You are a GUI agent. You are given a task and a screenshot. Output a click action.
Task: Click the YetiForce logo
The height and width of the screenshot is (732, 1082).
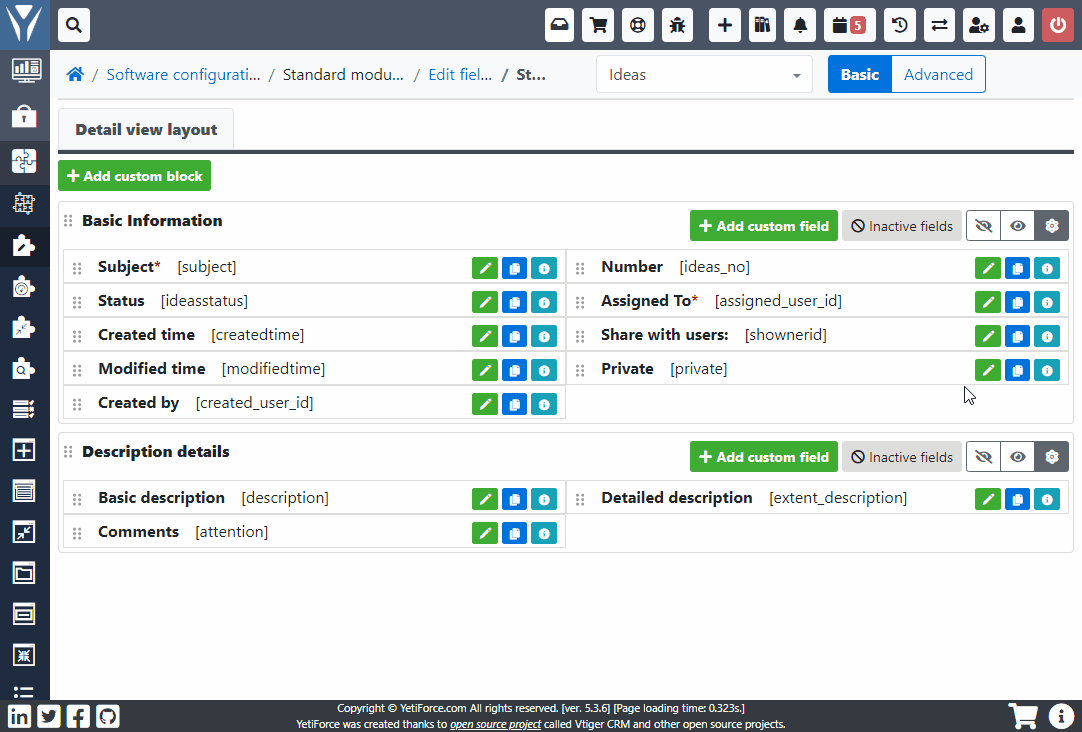tap(24, 24)
